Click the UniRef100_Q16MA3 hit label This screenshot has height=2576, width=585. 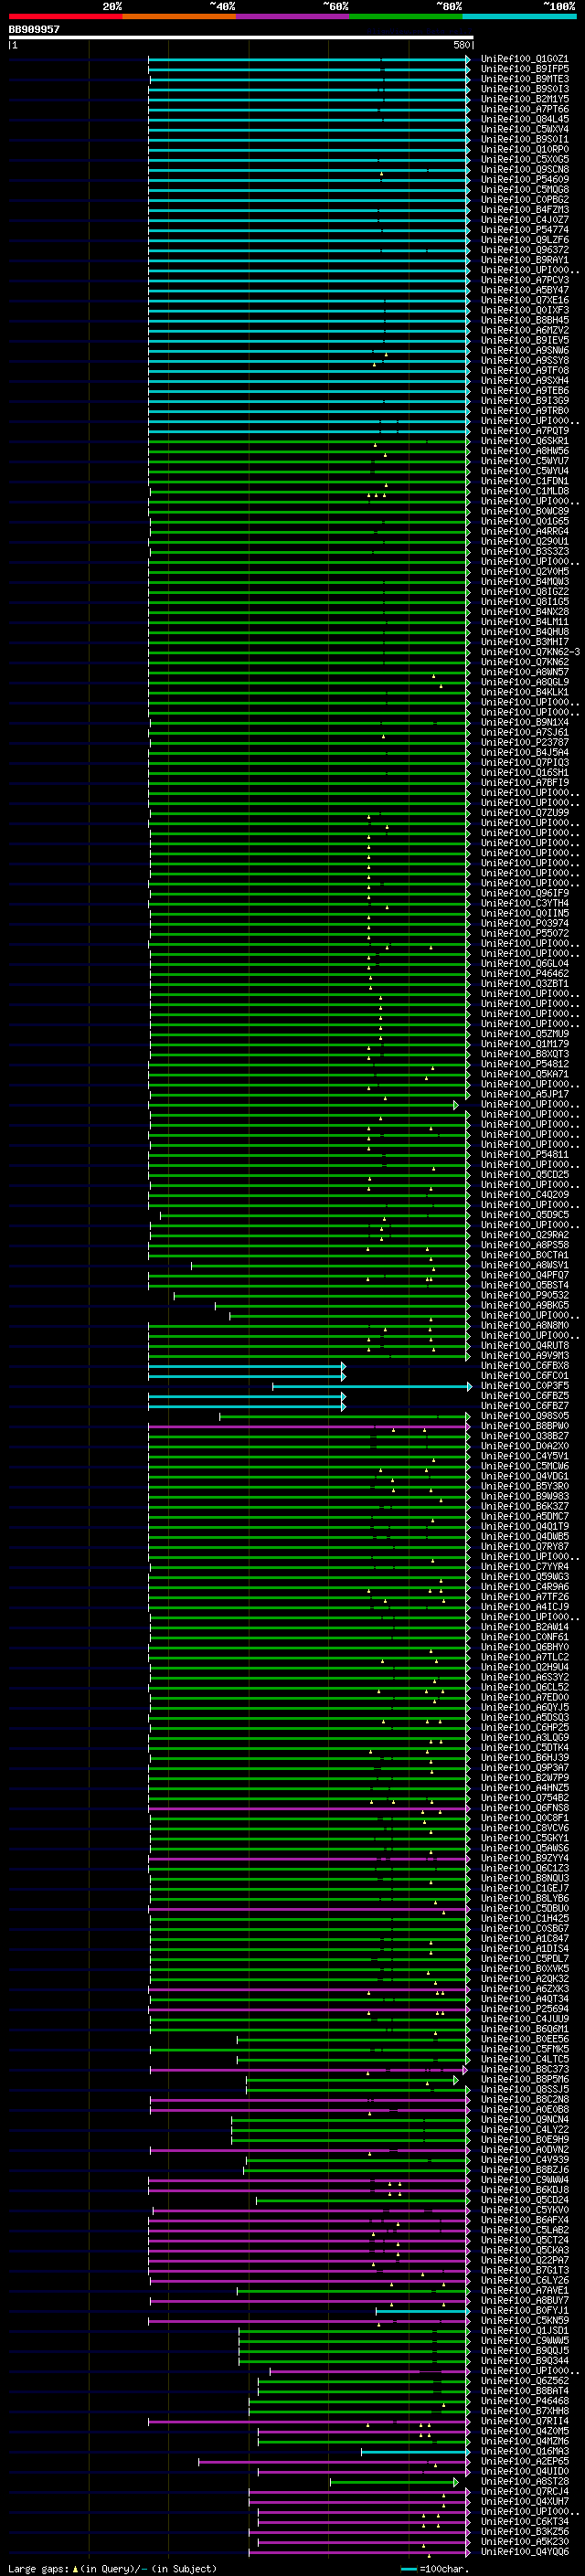[525, 2451]
